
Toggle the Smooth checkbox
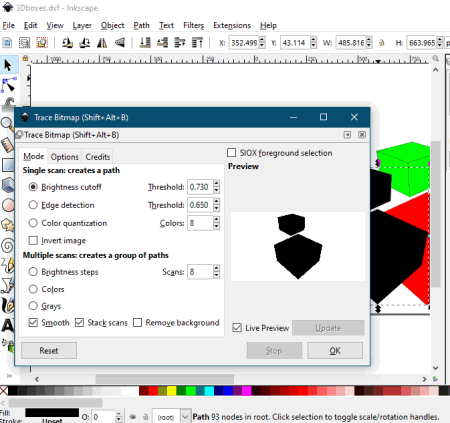(33, 323)
